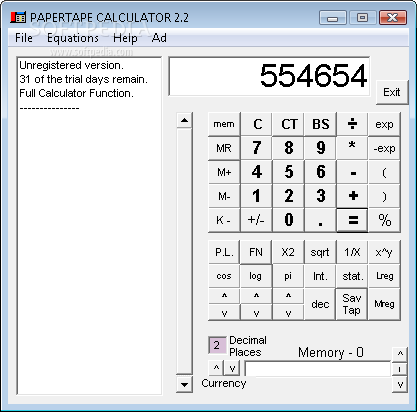This screenshot has width=417, height=412.
Task: Click the sqrt button
Action: click(320, 252)
